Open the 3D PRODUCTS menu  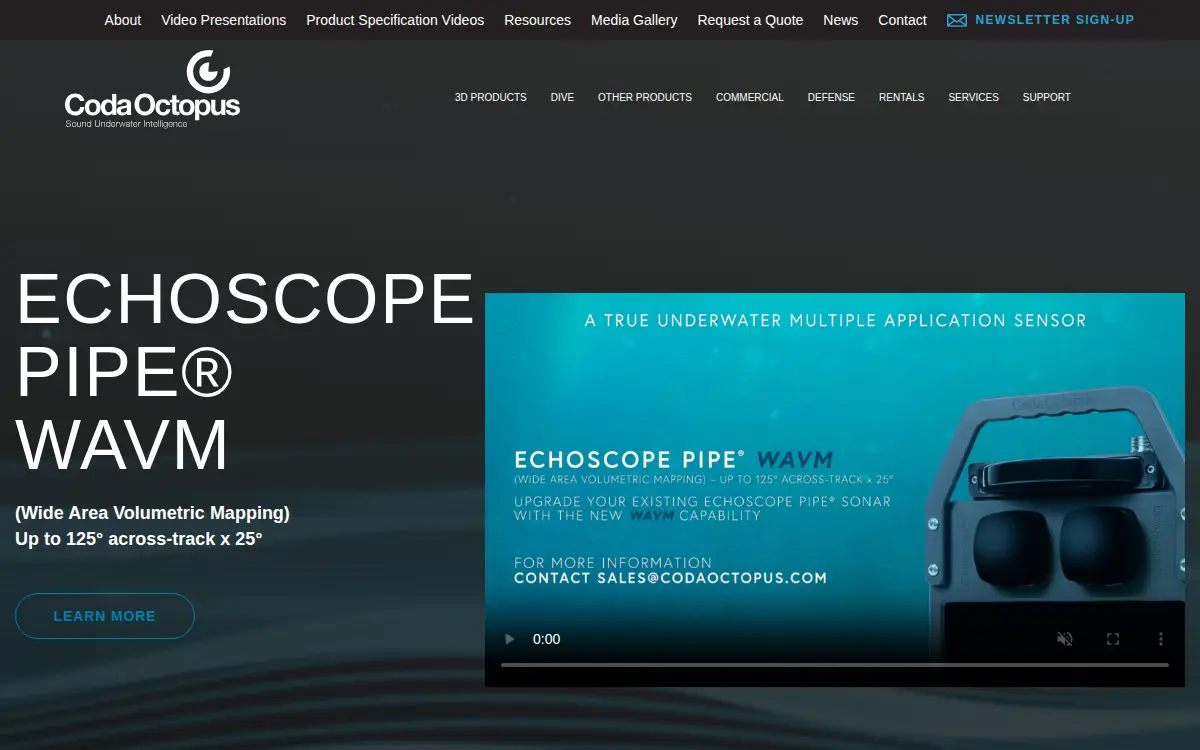pos(491,97)
